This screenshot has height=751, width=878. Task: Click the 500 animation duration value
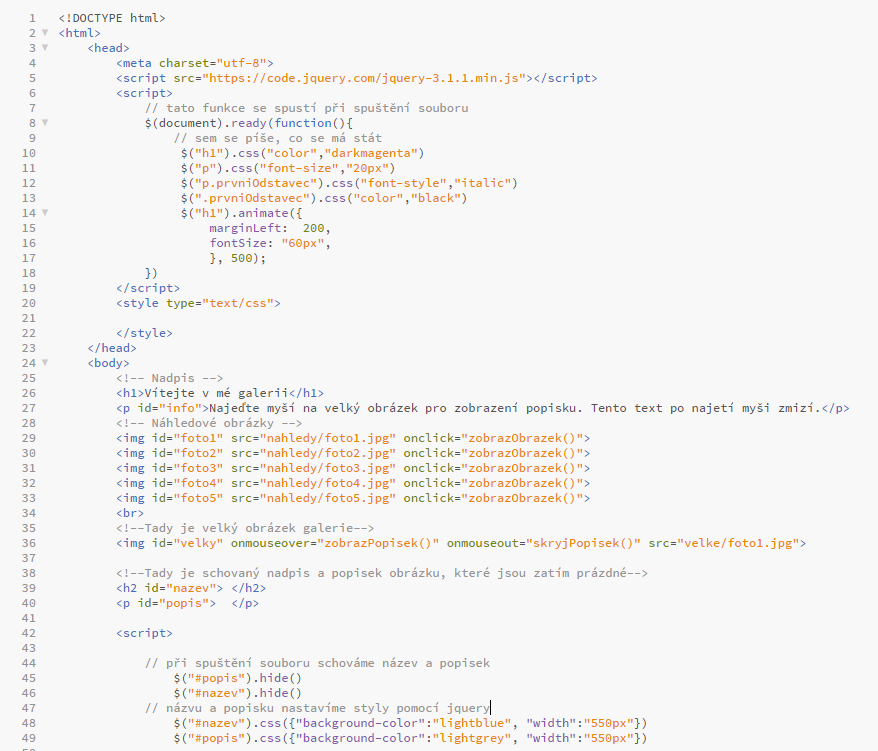[242, 258]
